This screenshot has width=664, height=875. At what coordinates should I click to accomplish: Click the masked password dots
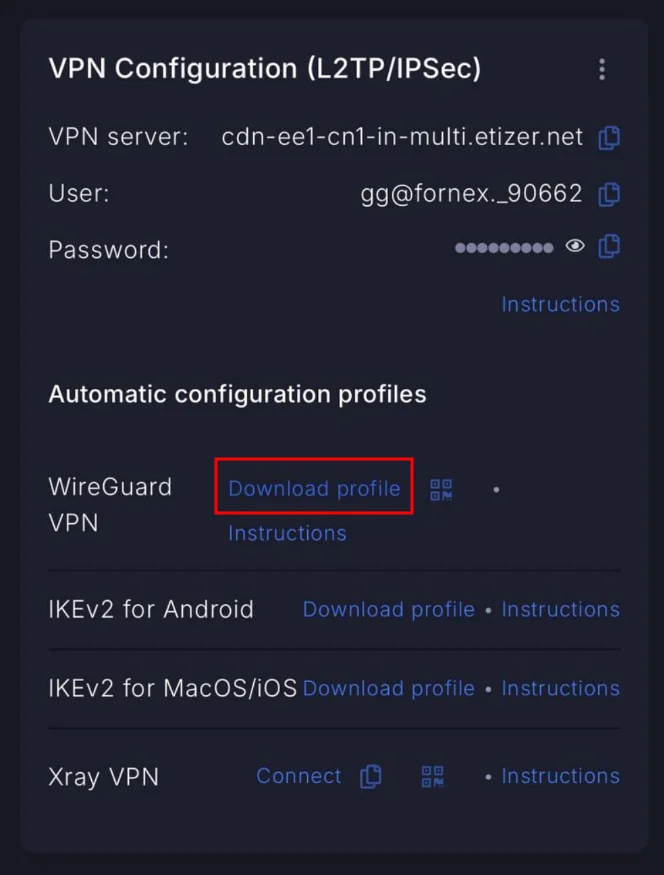504,247
